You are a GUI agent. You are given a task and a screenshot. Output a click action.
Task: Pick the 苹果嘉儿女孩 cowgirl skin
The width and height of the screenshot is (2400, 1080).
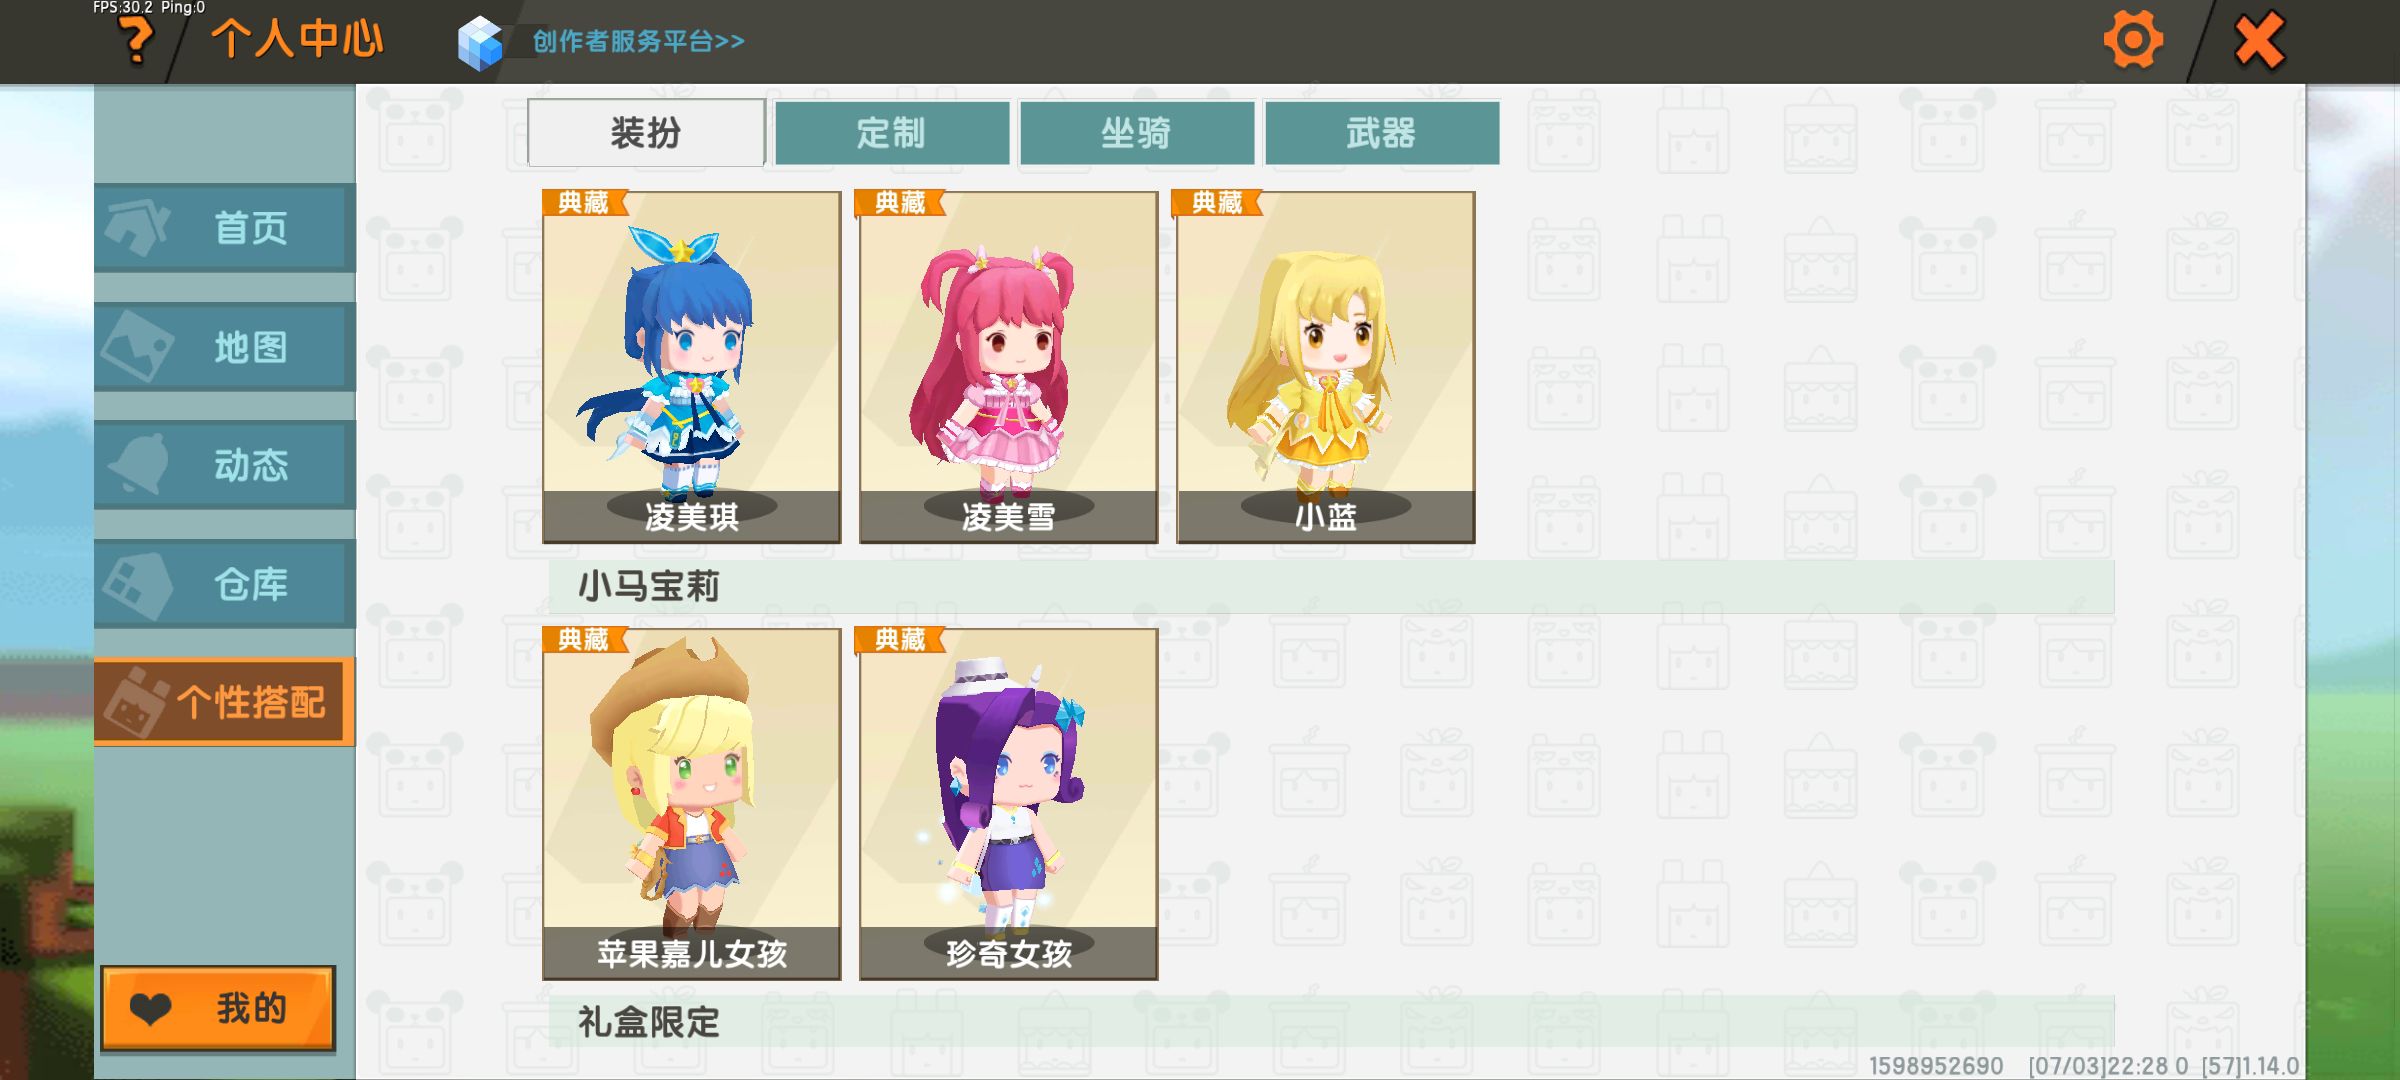(x=691, y=804)
